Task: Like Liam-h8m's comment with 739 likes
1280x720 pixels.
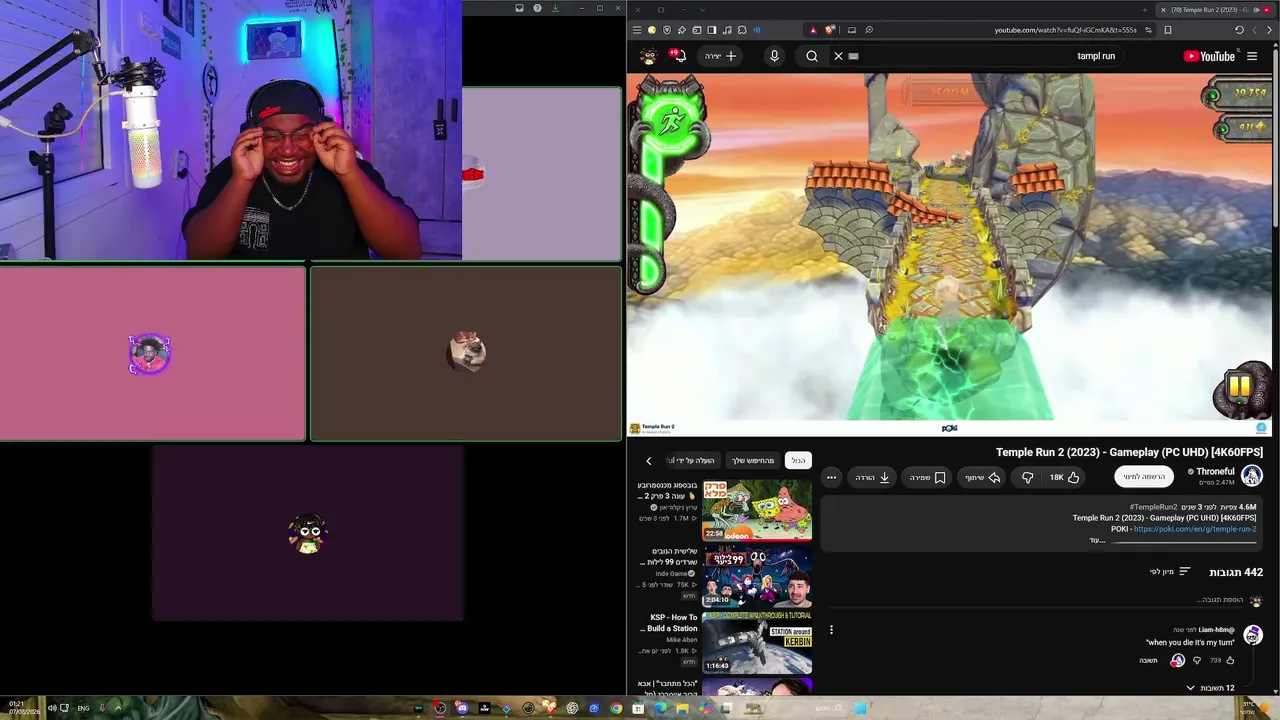Action: [x=1229, y=660]
